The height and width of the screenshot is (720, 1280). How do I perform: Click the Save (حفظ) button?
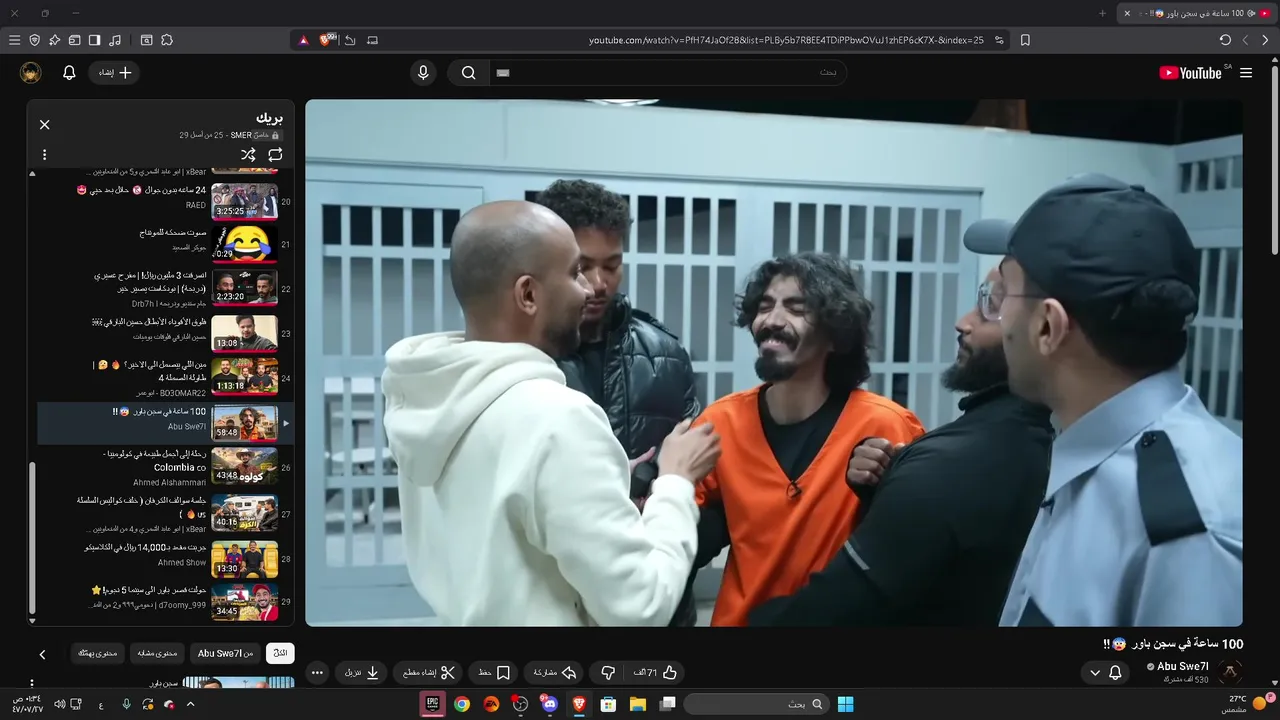[494, 673]
